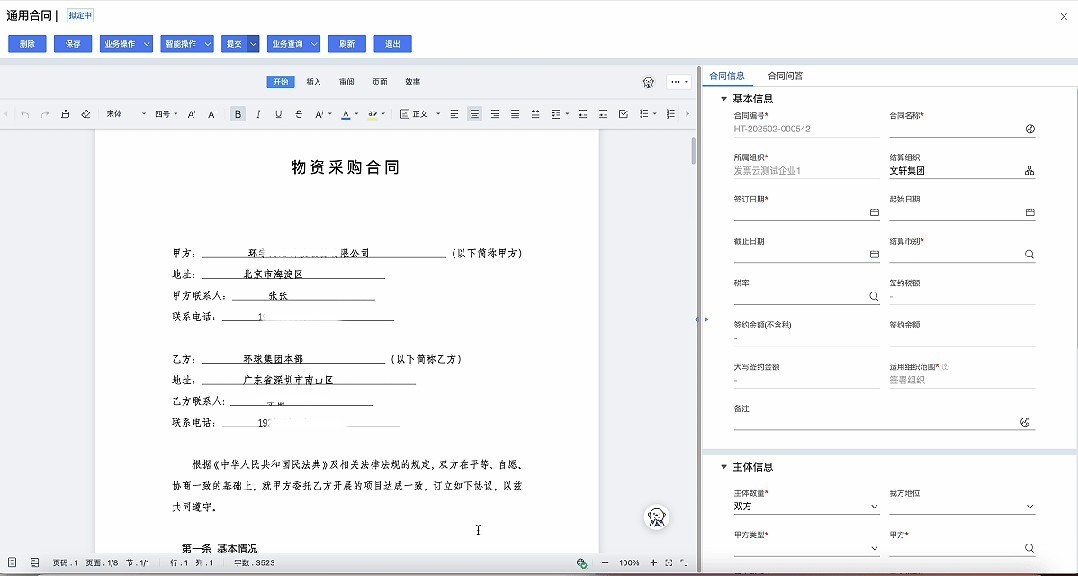
Task: Click the 刷新 button
Action: (x=346, y=44)
